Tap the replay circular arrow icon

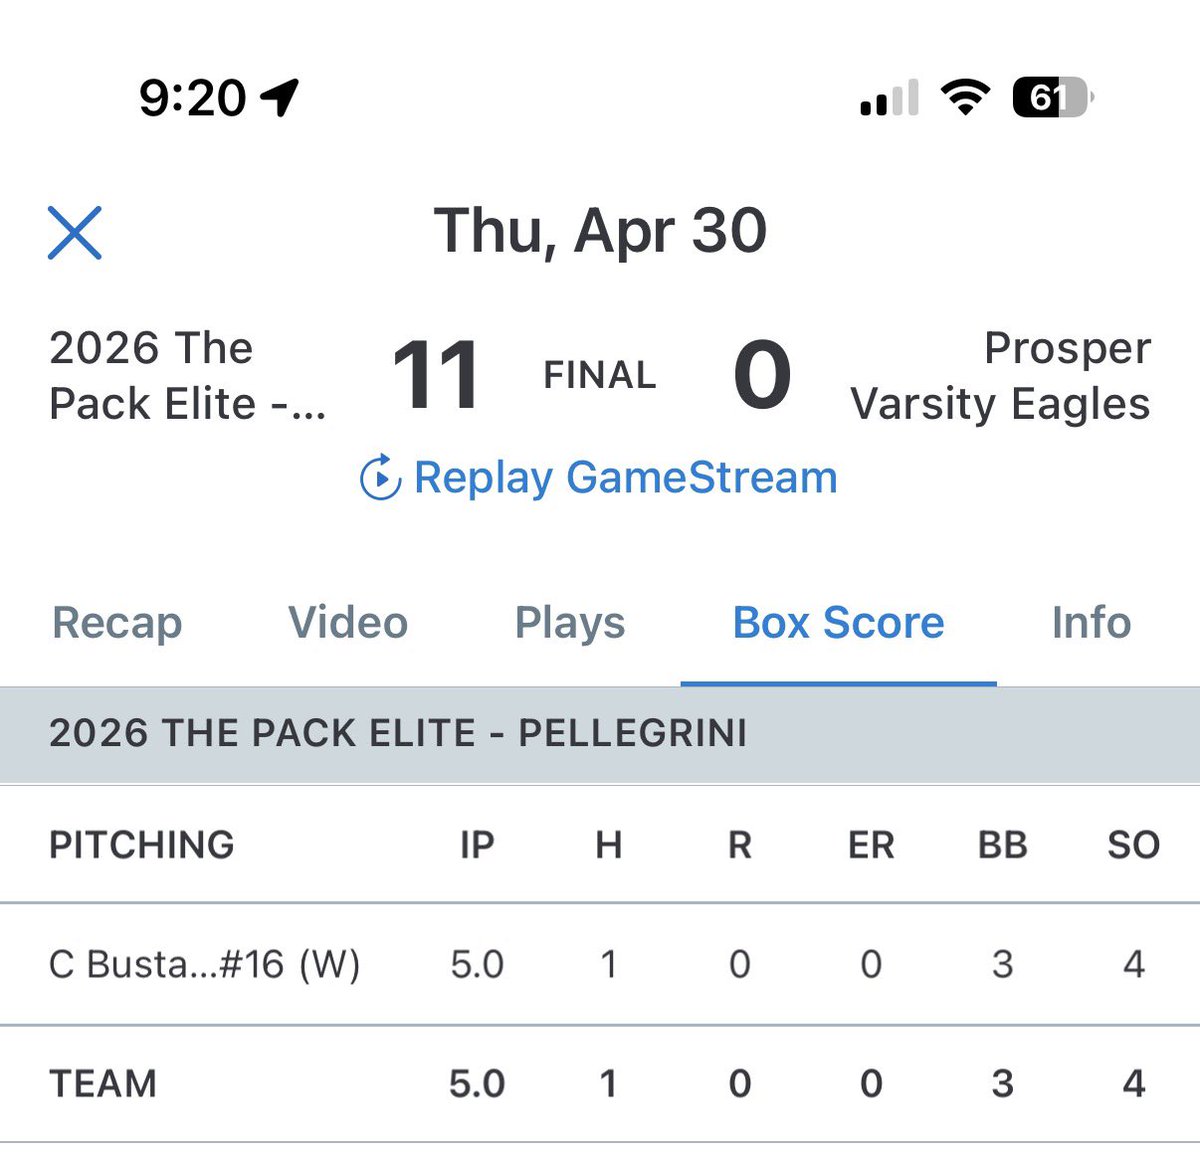click(x=381, y=477)
